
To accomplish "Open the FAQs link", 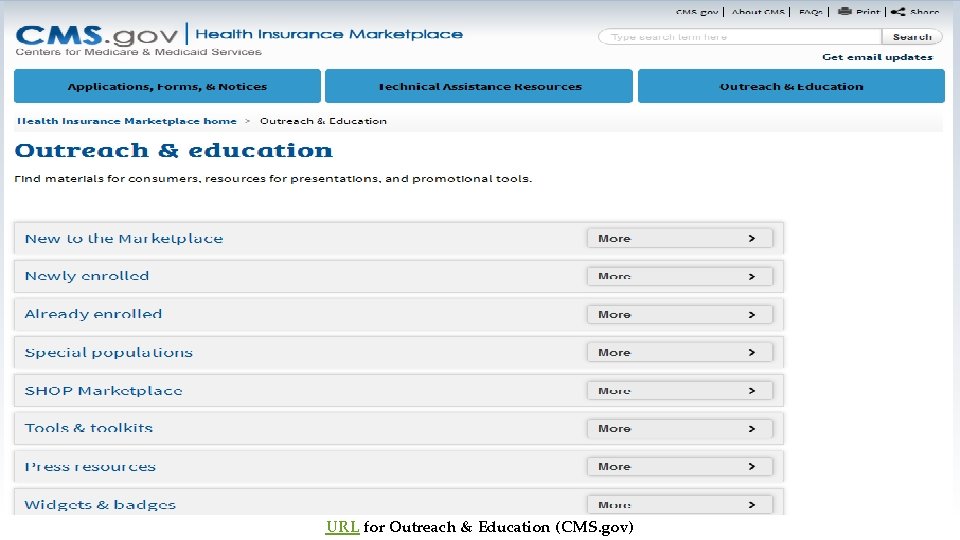I will click(811, 12).
